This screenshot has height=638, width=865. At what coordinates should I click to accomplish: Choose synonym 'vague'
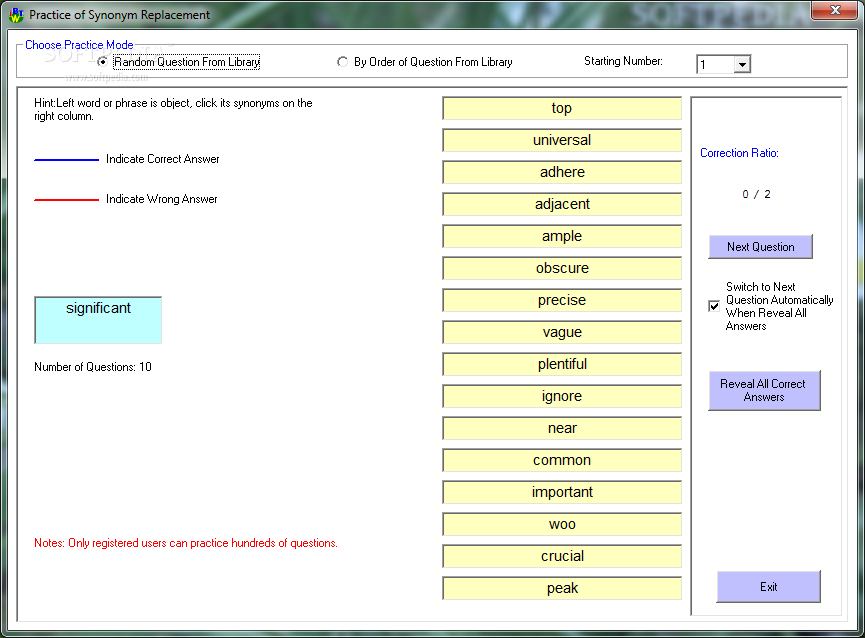(562, 333)
